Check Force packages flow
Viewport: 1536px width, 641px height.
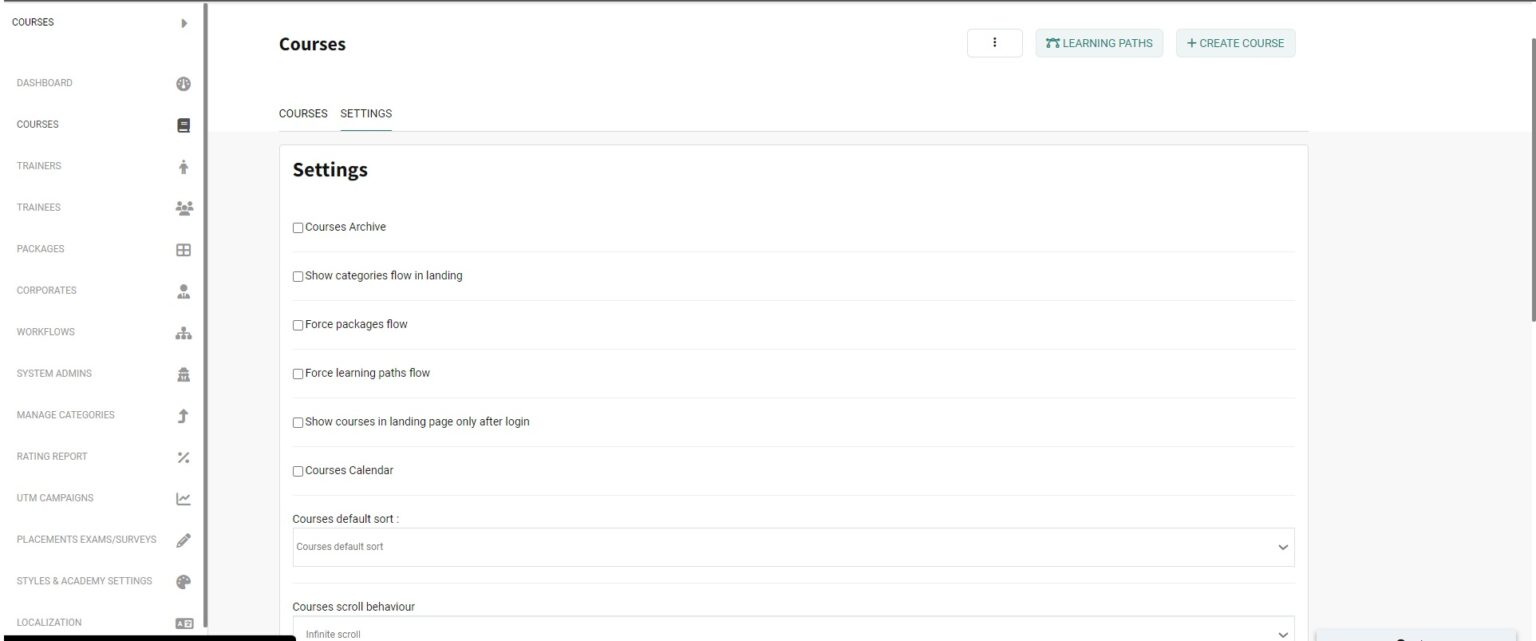(x=296, y=324)
